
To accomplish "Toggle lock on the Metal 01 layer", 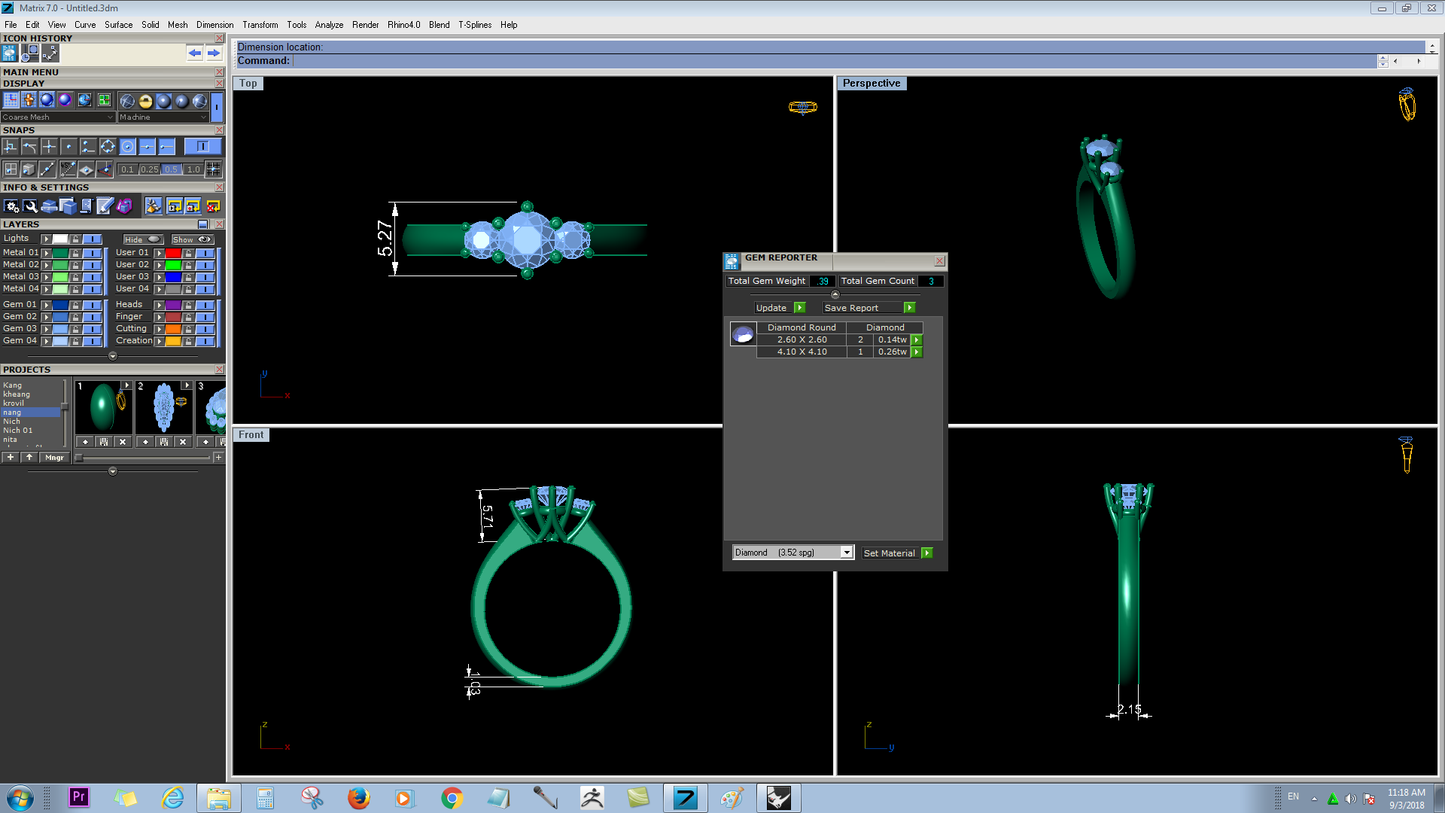I will (75, 253).
